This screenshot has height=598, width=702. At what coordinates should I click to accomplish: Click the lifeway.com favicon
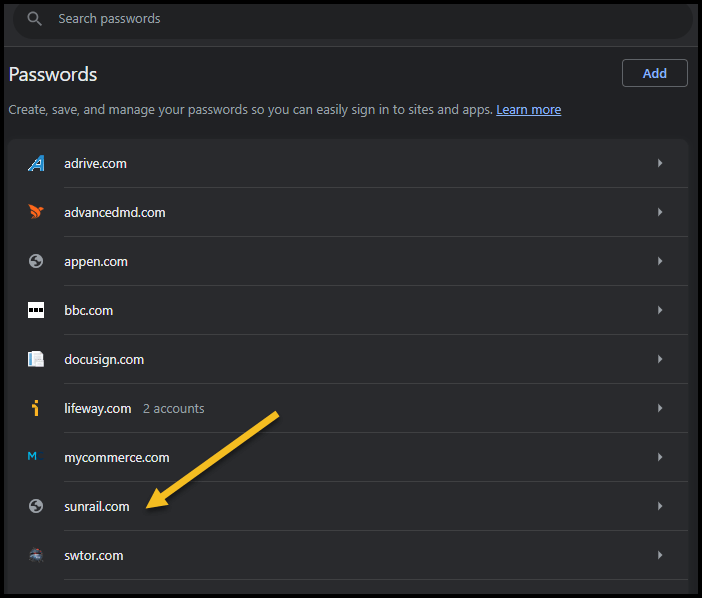(36, 408)
